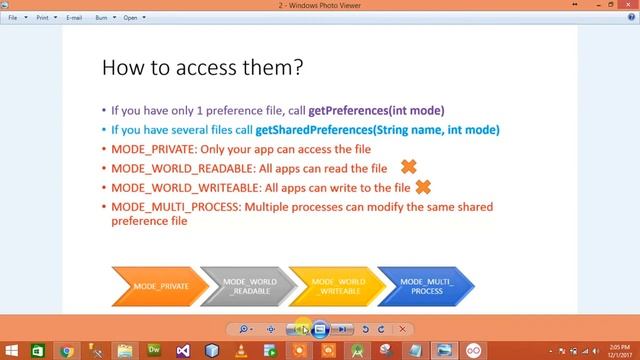Viewport: 640px width, 360px height.
Task: Open VLC media player from taskbar
Action: [241, 351]
